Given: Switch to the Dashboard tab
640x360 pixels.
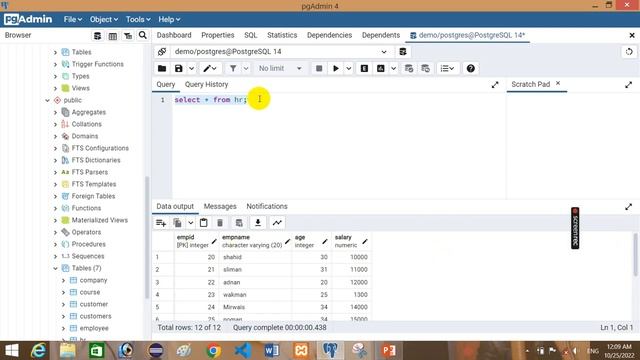Looking at the screenshot, I should (174, 35).
